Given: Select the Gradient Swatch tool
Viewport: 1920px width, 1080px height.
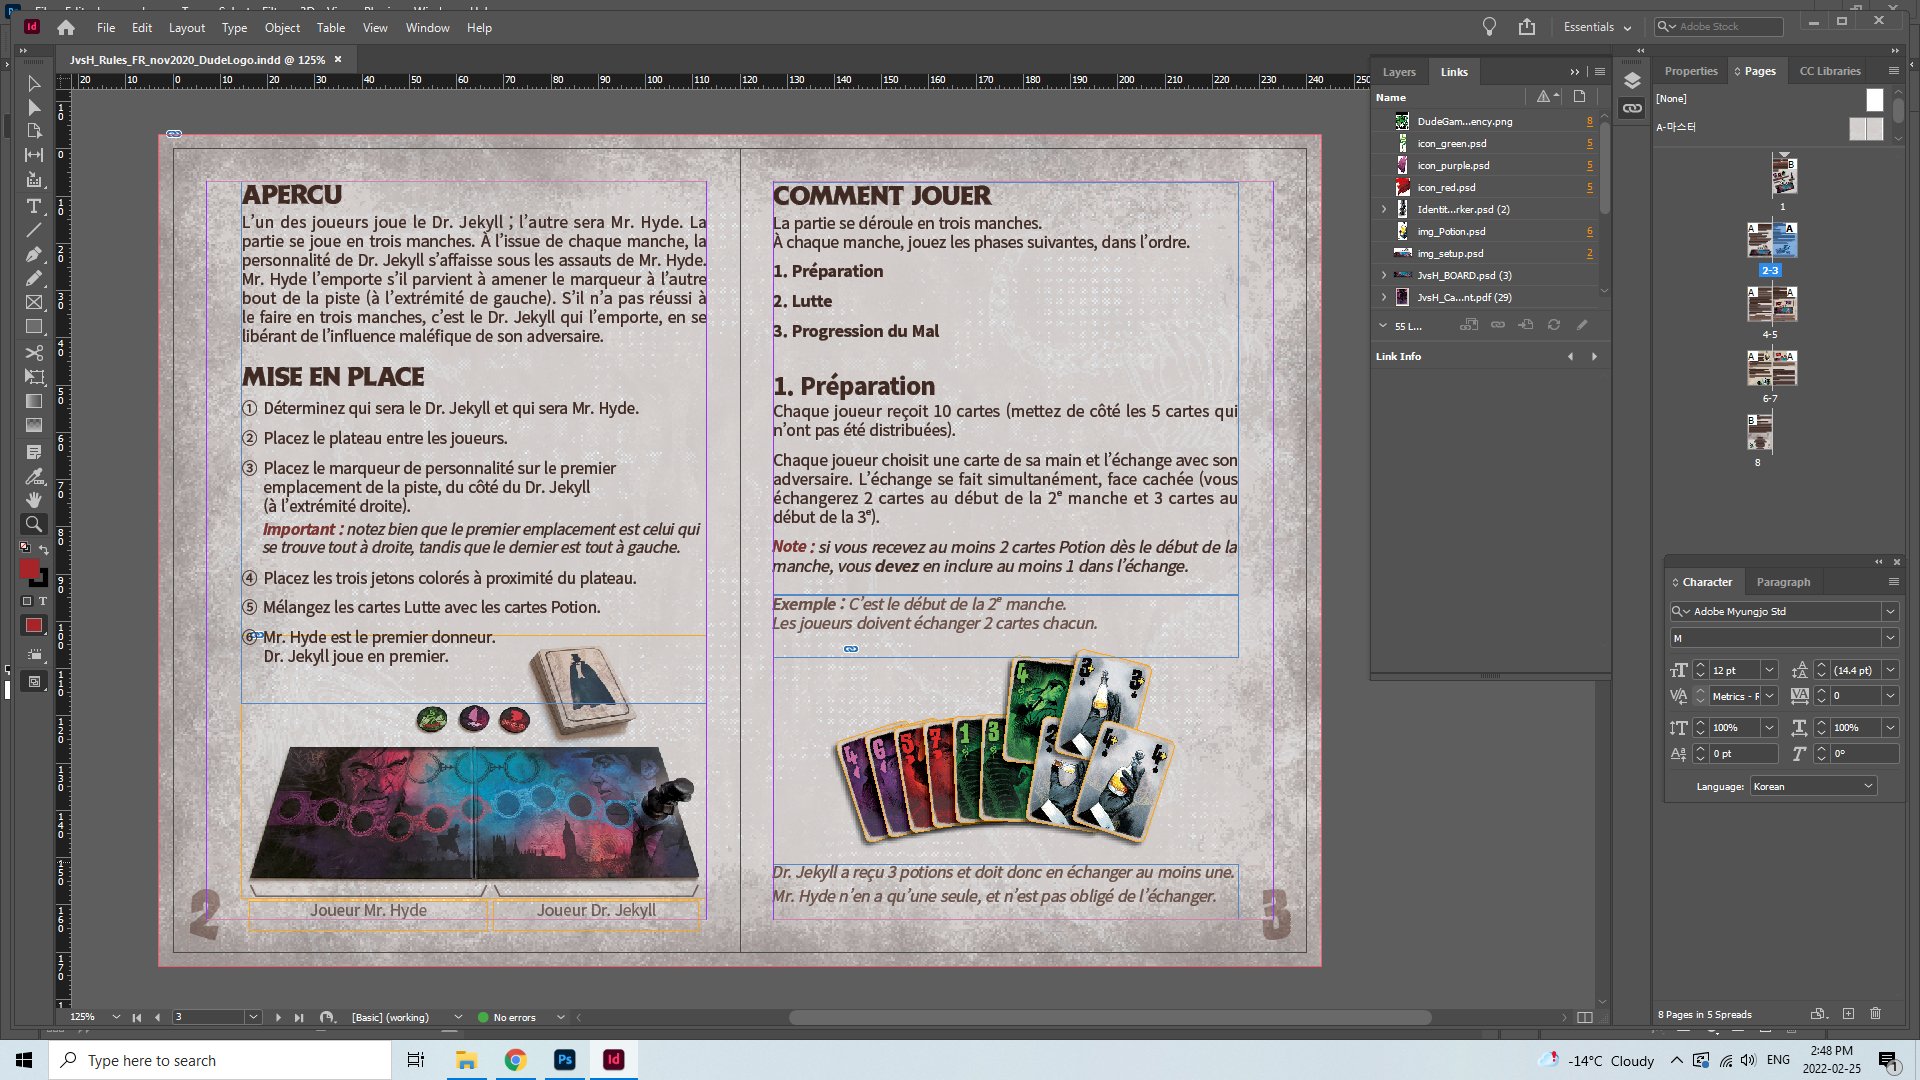Looking at the screenshot, I should pos(34,401).
